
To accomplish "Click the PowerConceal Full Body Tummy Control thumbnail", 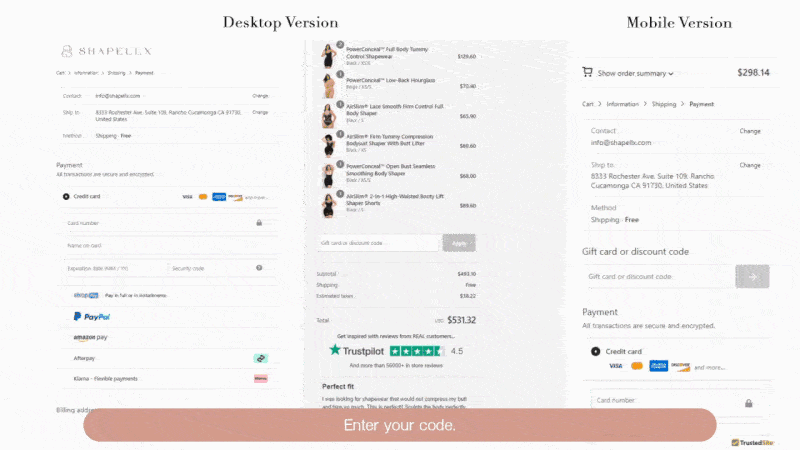I will [x=329, y=56].
